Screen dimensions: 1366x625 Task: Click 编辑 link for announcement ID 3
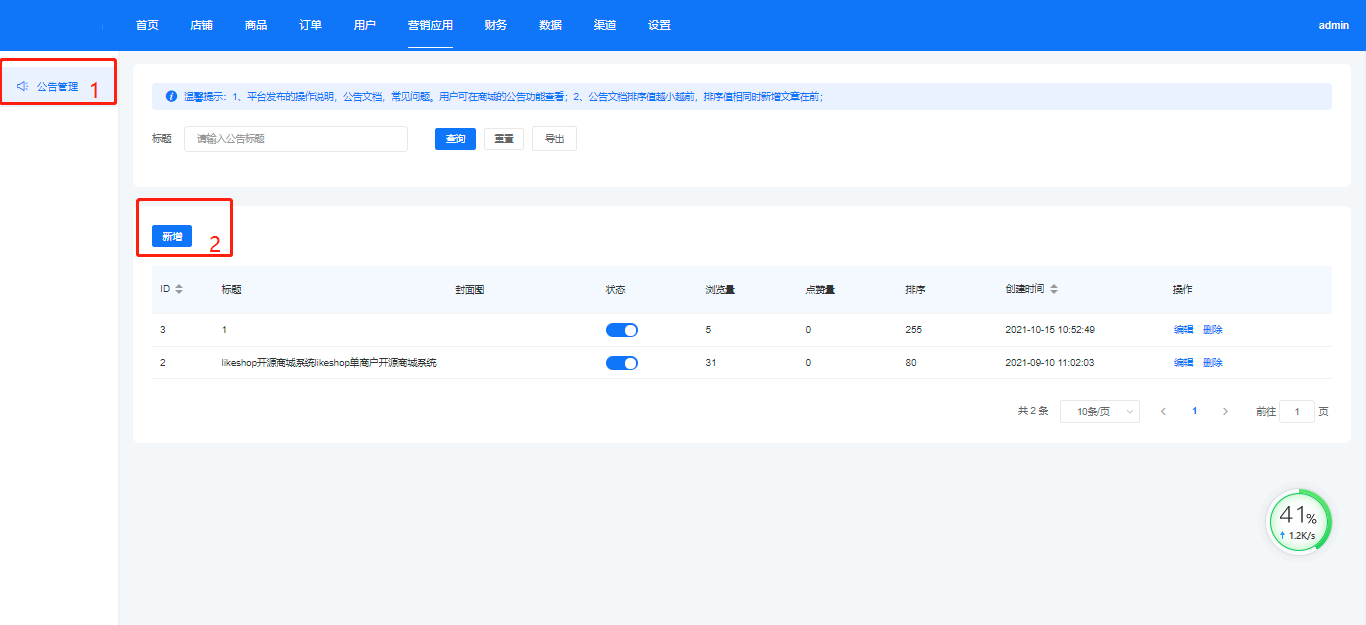(1183, 330)
